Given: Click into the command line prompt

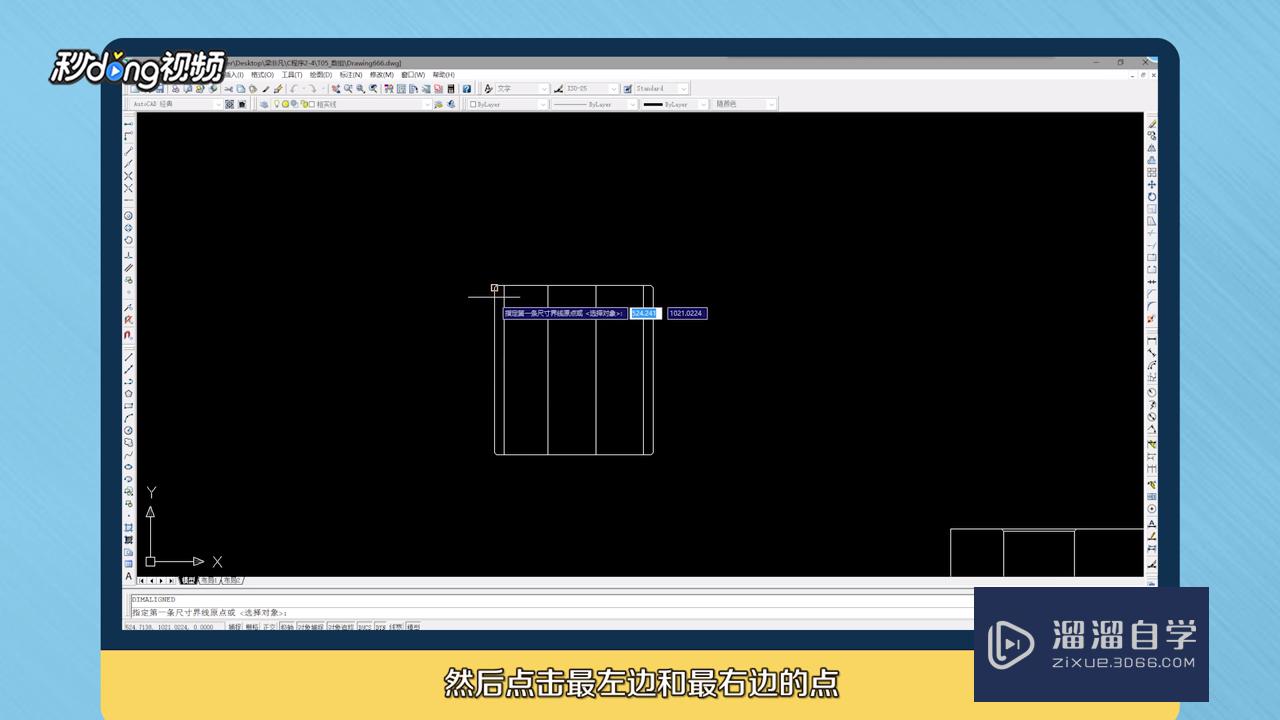Looking at the screenshot, I should click(x=550, y=612).
